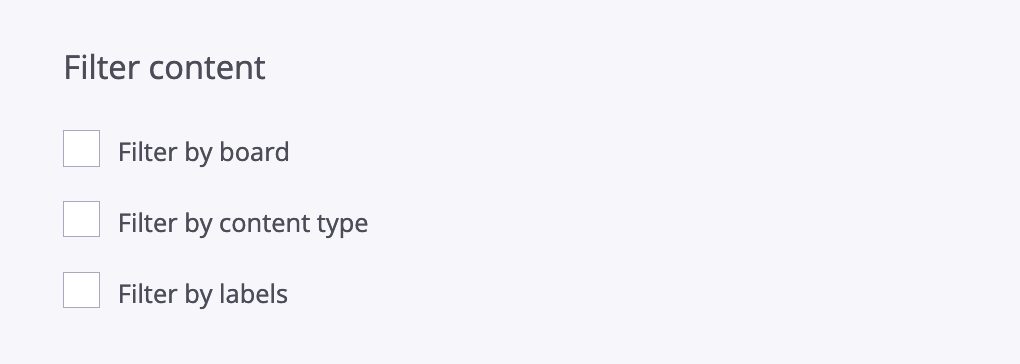Activate the empty box beside 'Filter by board'
The image size is (1020, 364).
click(81, 148)
